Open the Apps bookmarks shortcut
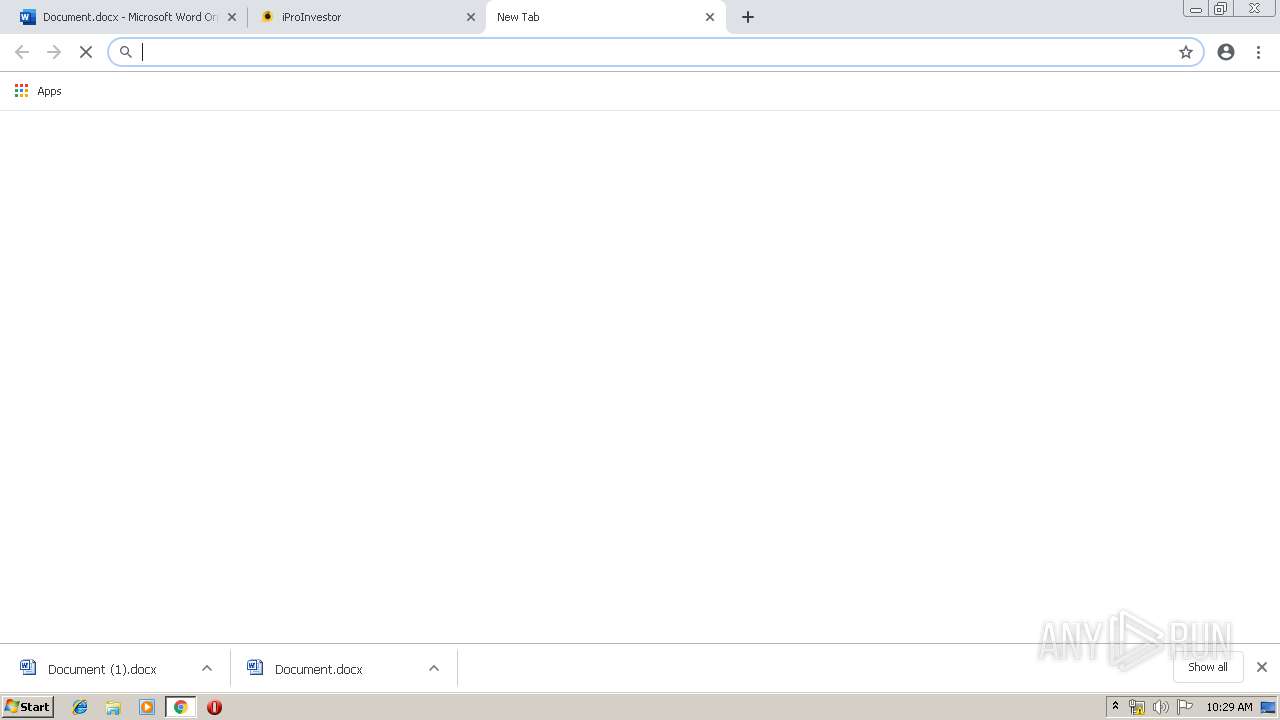1280x720 pixels. (38, 91)
